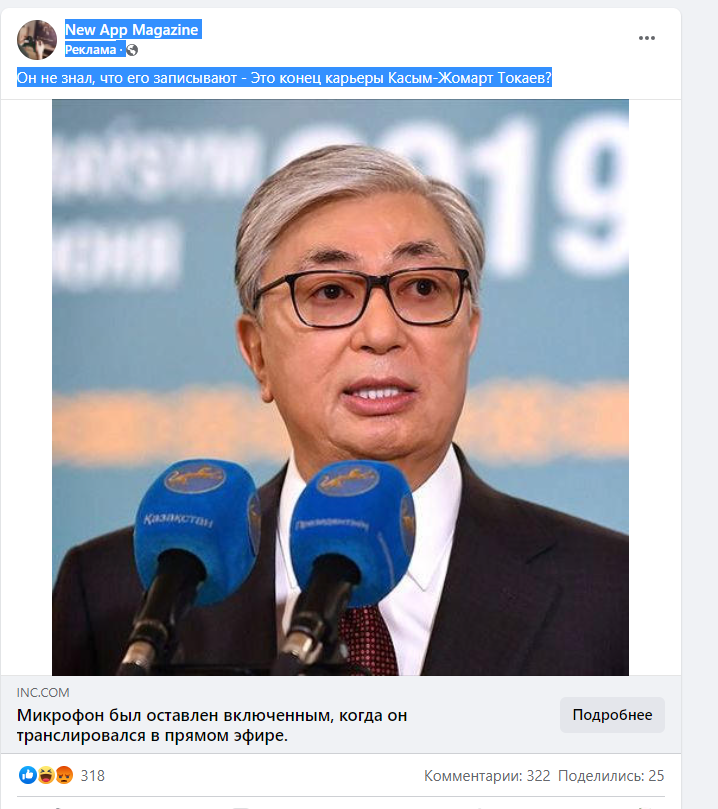Open the Поделились: 25 shares list

point(611,775)
